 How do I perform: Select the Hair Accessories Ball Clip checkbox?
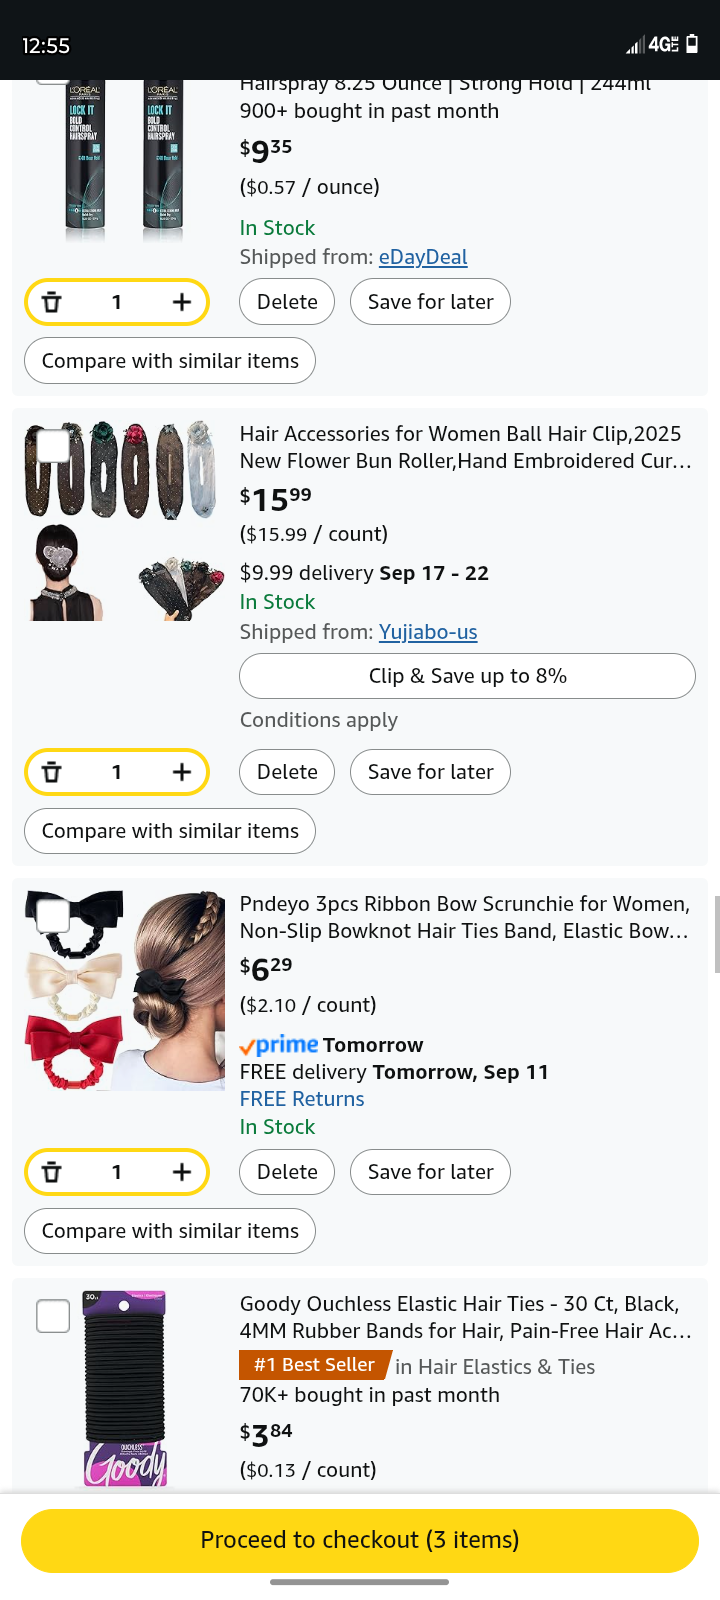[53, 446]
